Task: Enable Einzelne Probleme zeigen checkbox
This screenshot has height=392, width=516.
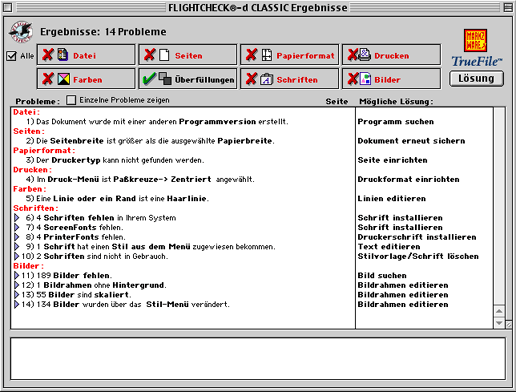Action: [71, 100]
